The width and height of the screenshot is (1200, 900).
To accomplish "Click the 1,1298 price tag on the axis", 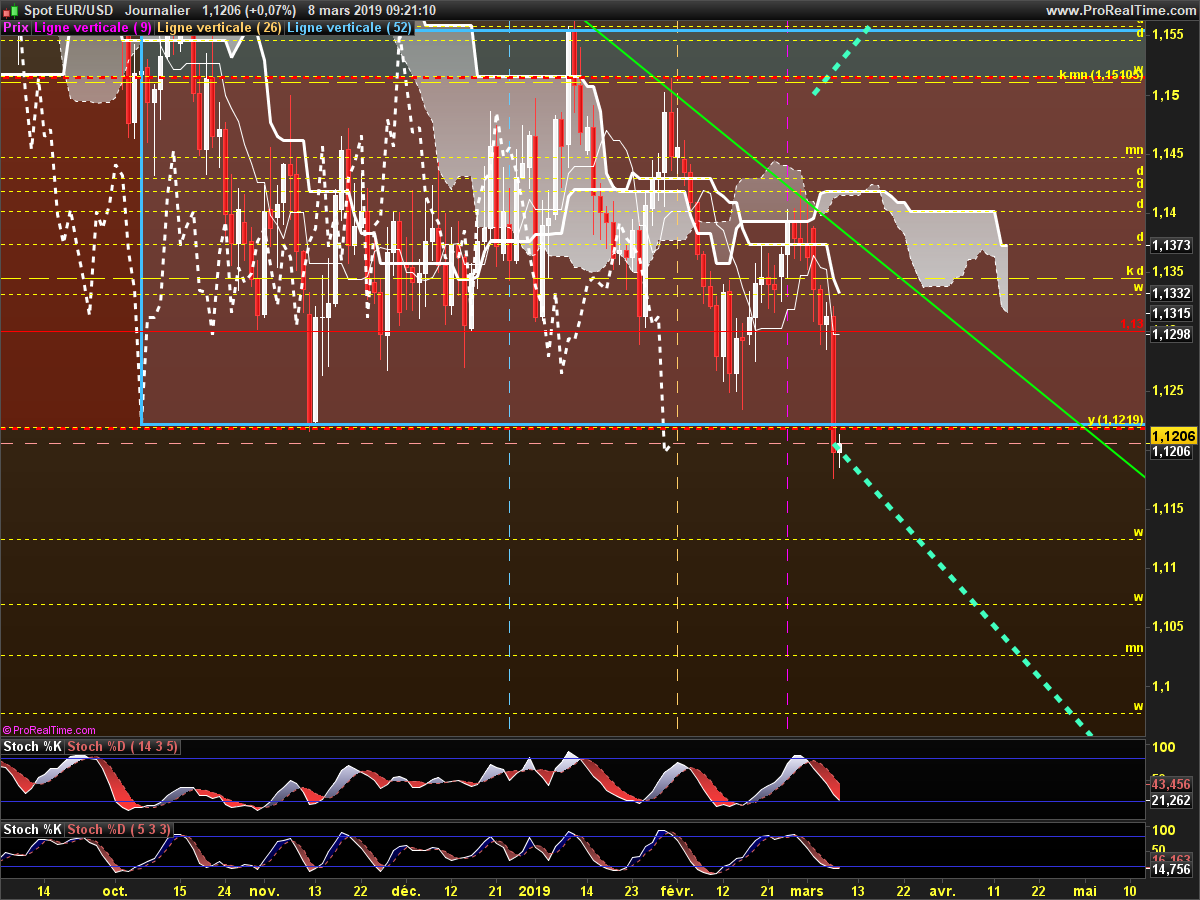I will (1170, 334).
